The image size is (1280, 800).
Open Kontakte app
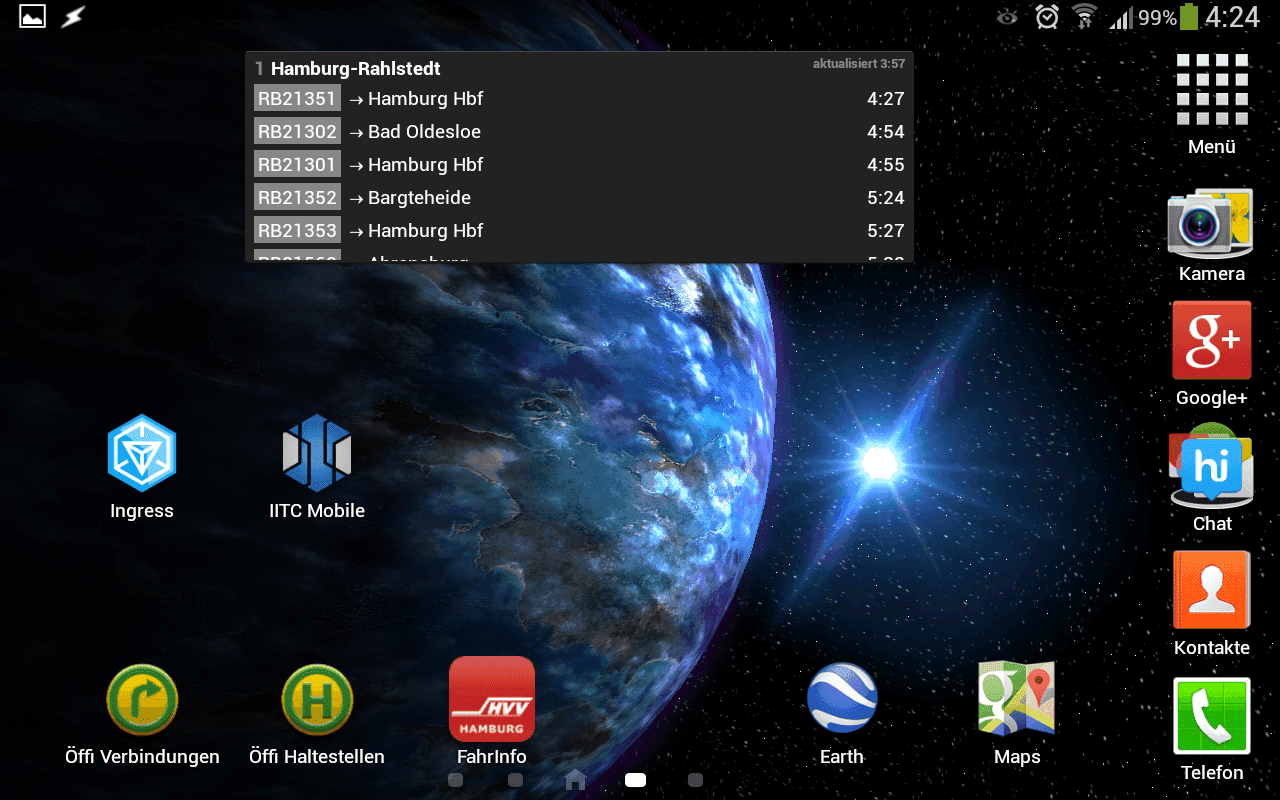(1212, 604)
